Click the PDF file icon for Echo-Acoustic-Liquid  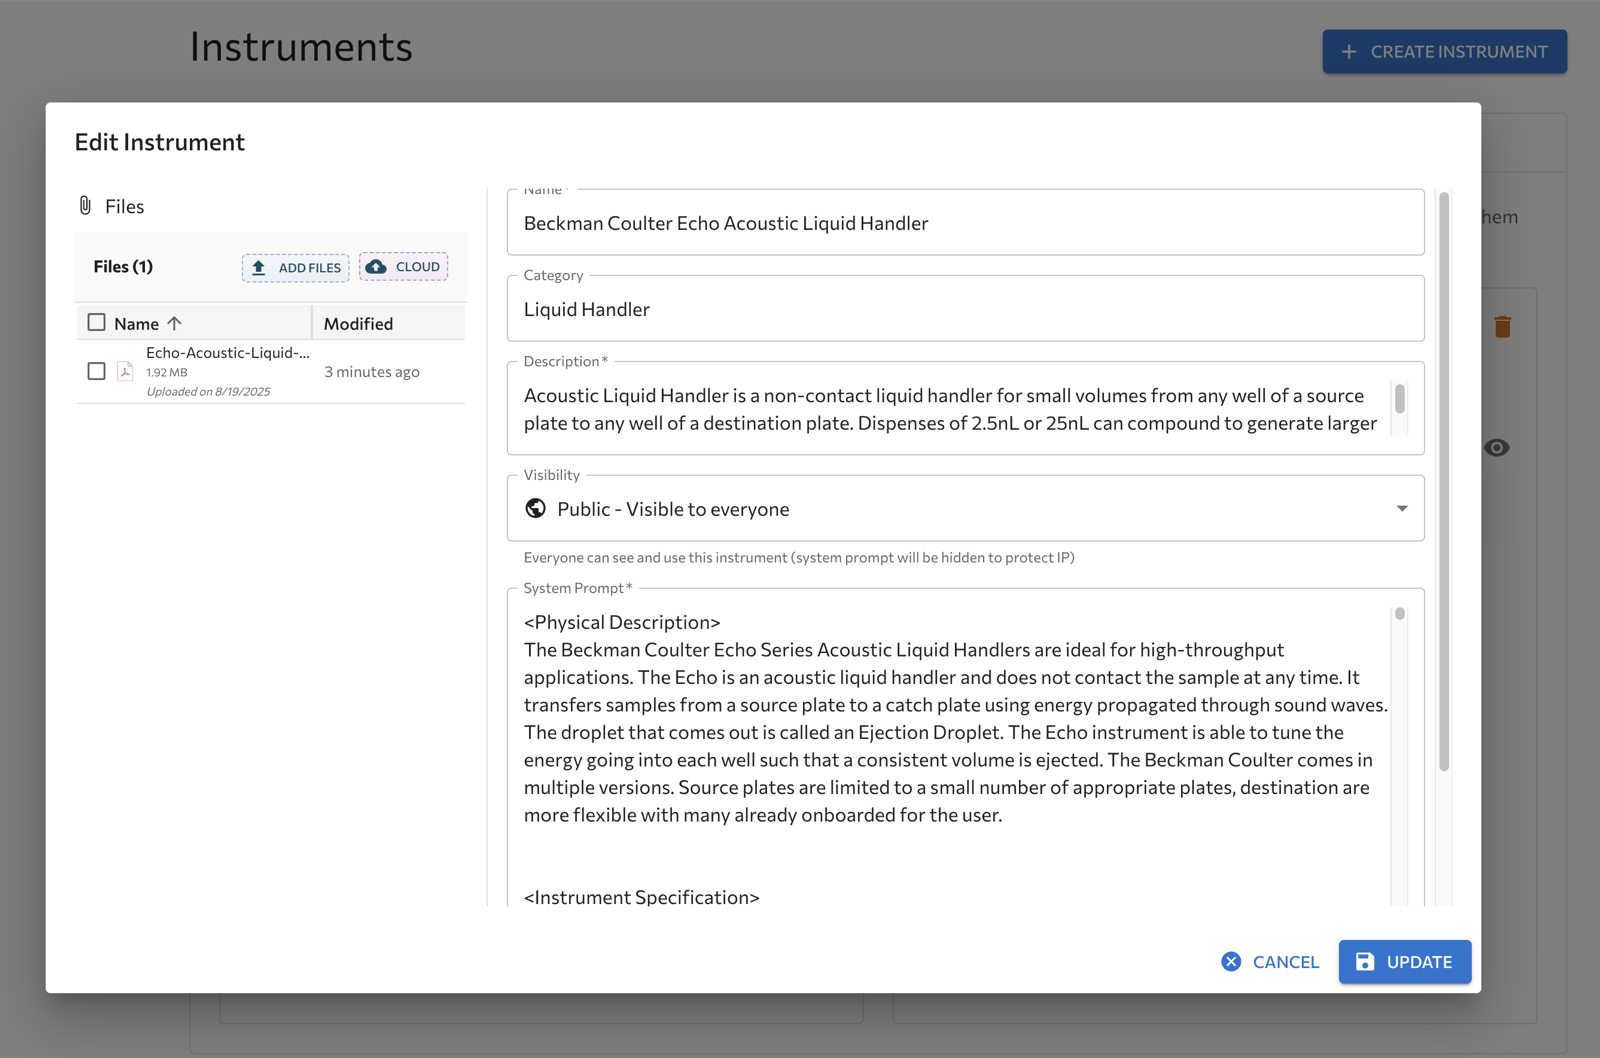125,371
